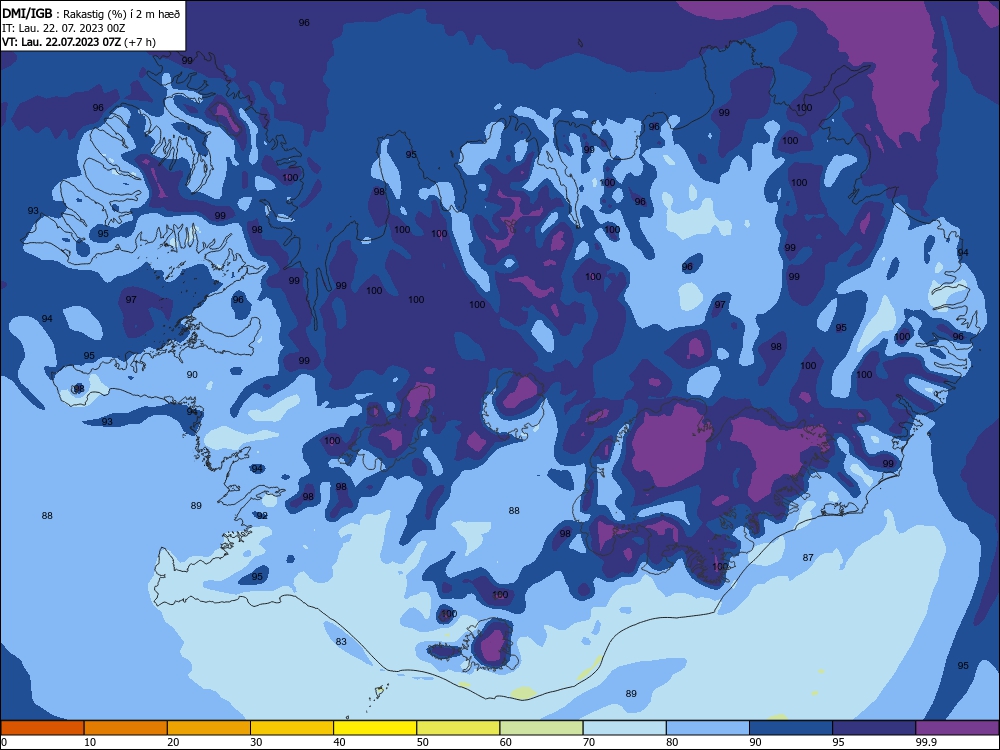Click the medium blue 90–95 legend swatch
This screenshot has height=750, width=1000.
point(791,728)
